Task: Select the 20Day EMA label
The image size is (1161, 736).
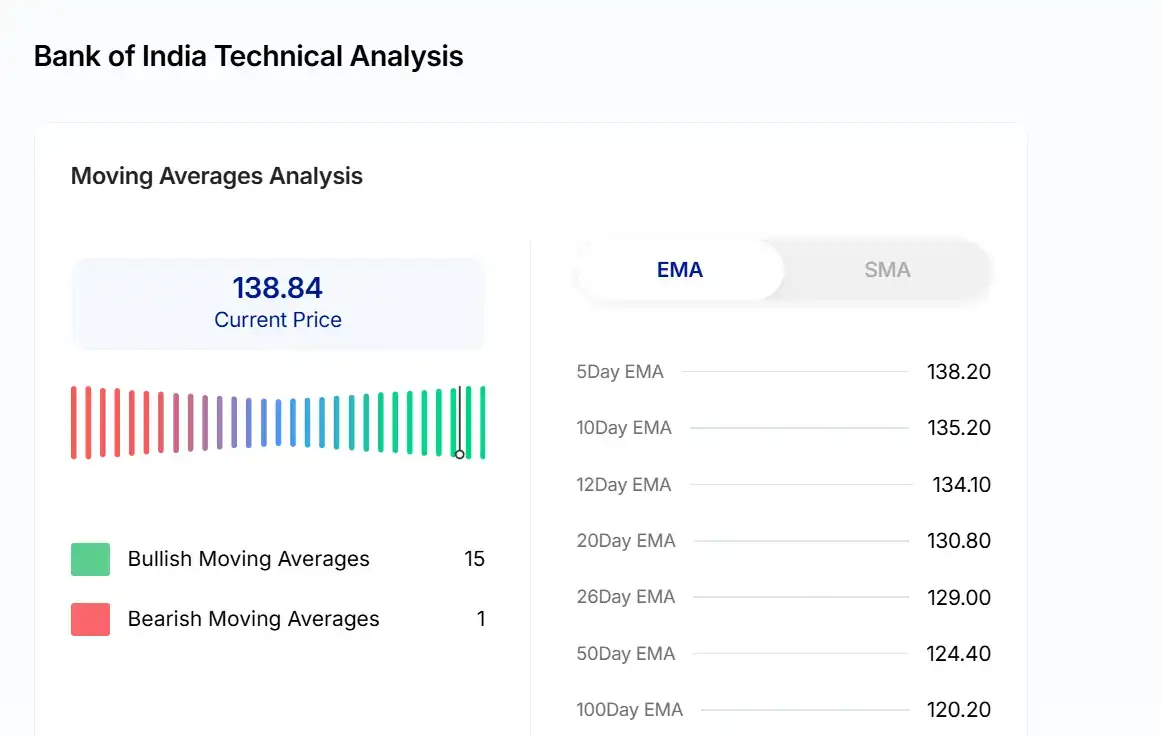Action: (626, 541)
